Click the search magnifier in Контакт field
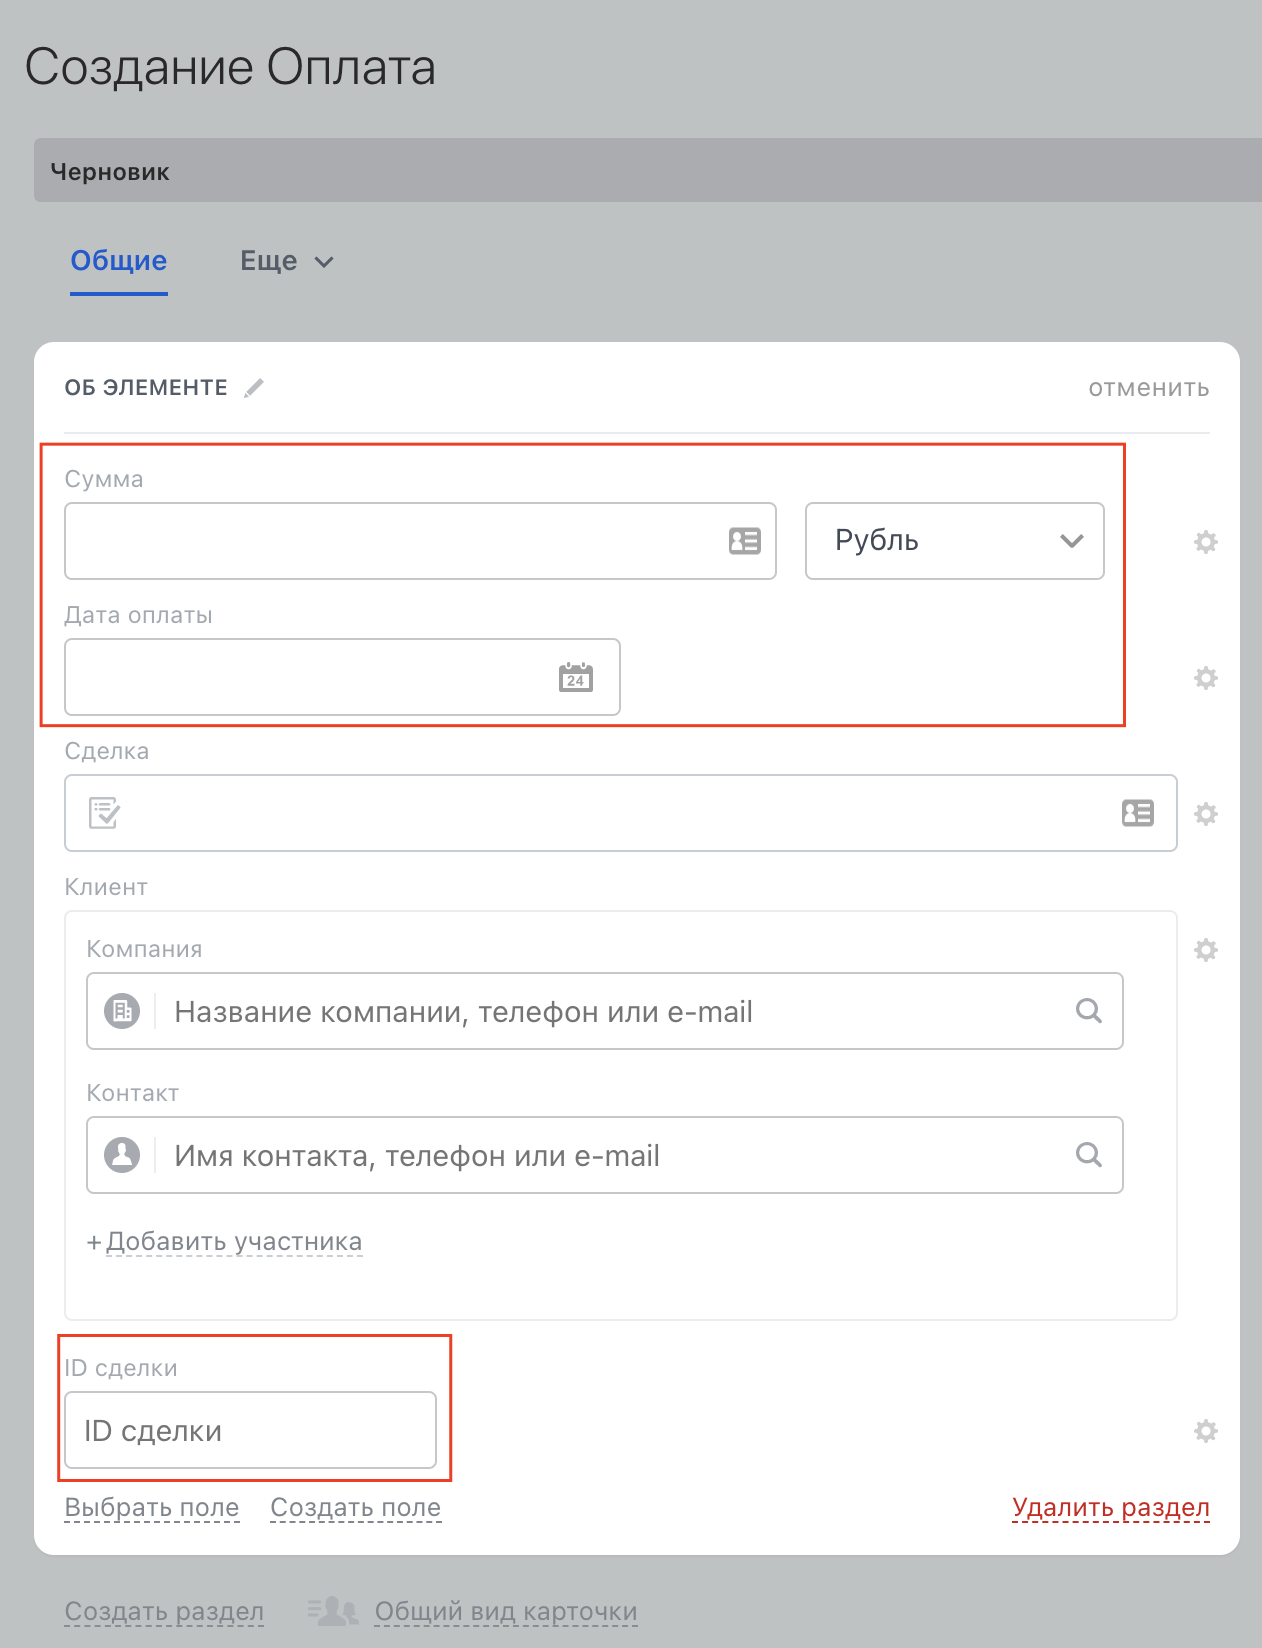Viewport: 1262px width, 1648px height. coord(1089,1155)
